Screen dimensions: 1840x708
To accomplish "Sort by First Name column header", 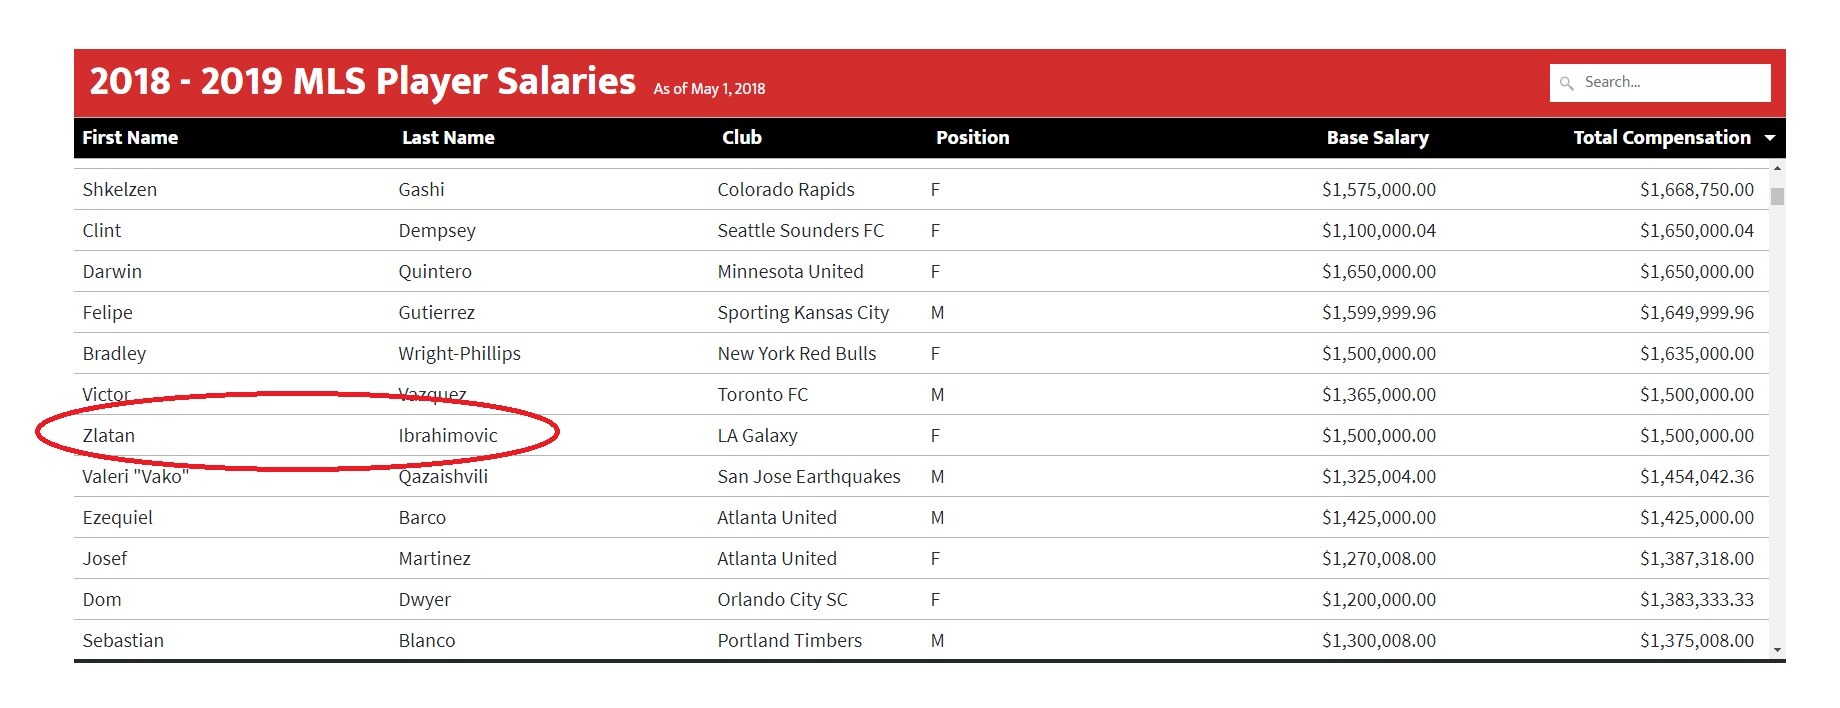I will [130, 138].
